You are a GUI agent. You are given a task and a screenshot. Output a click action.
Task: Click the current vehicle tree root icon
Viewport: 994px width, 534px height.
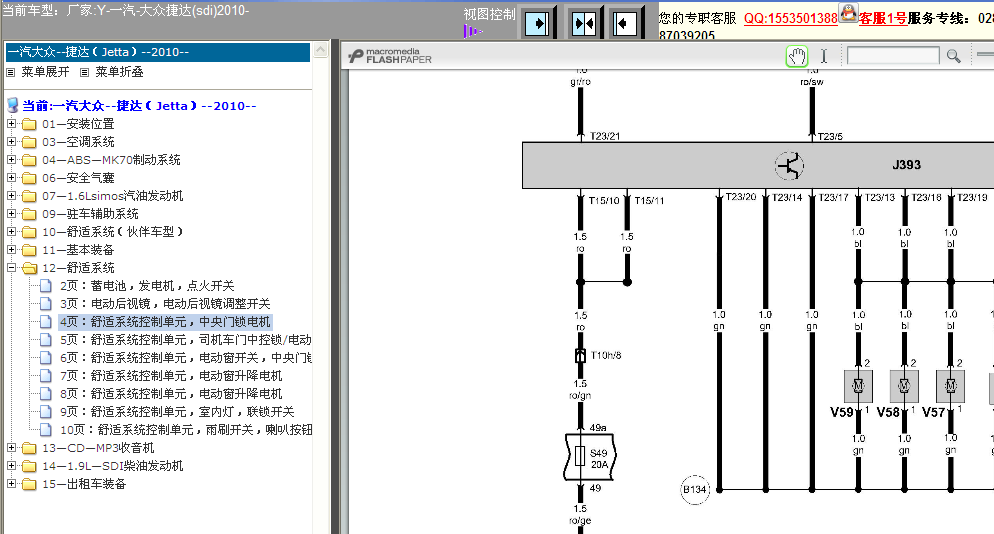(13, 105)
